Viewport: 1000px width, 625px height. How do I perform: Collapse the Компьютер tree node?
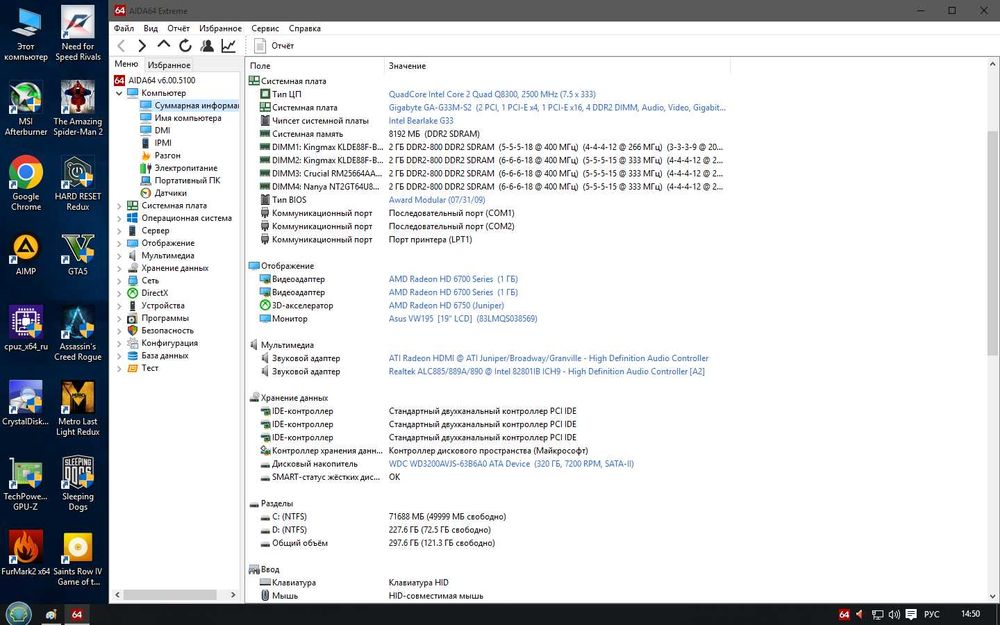[x=119, y=93]
